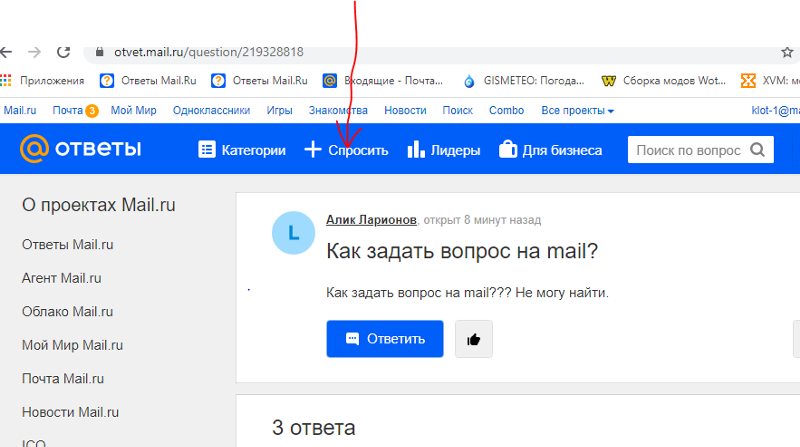The width and height of the screenshot is (800, 447).
Task: Click question title Как задать вопрос на mail?
Action: coord(462,251)
